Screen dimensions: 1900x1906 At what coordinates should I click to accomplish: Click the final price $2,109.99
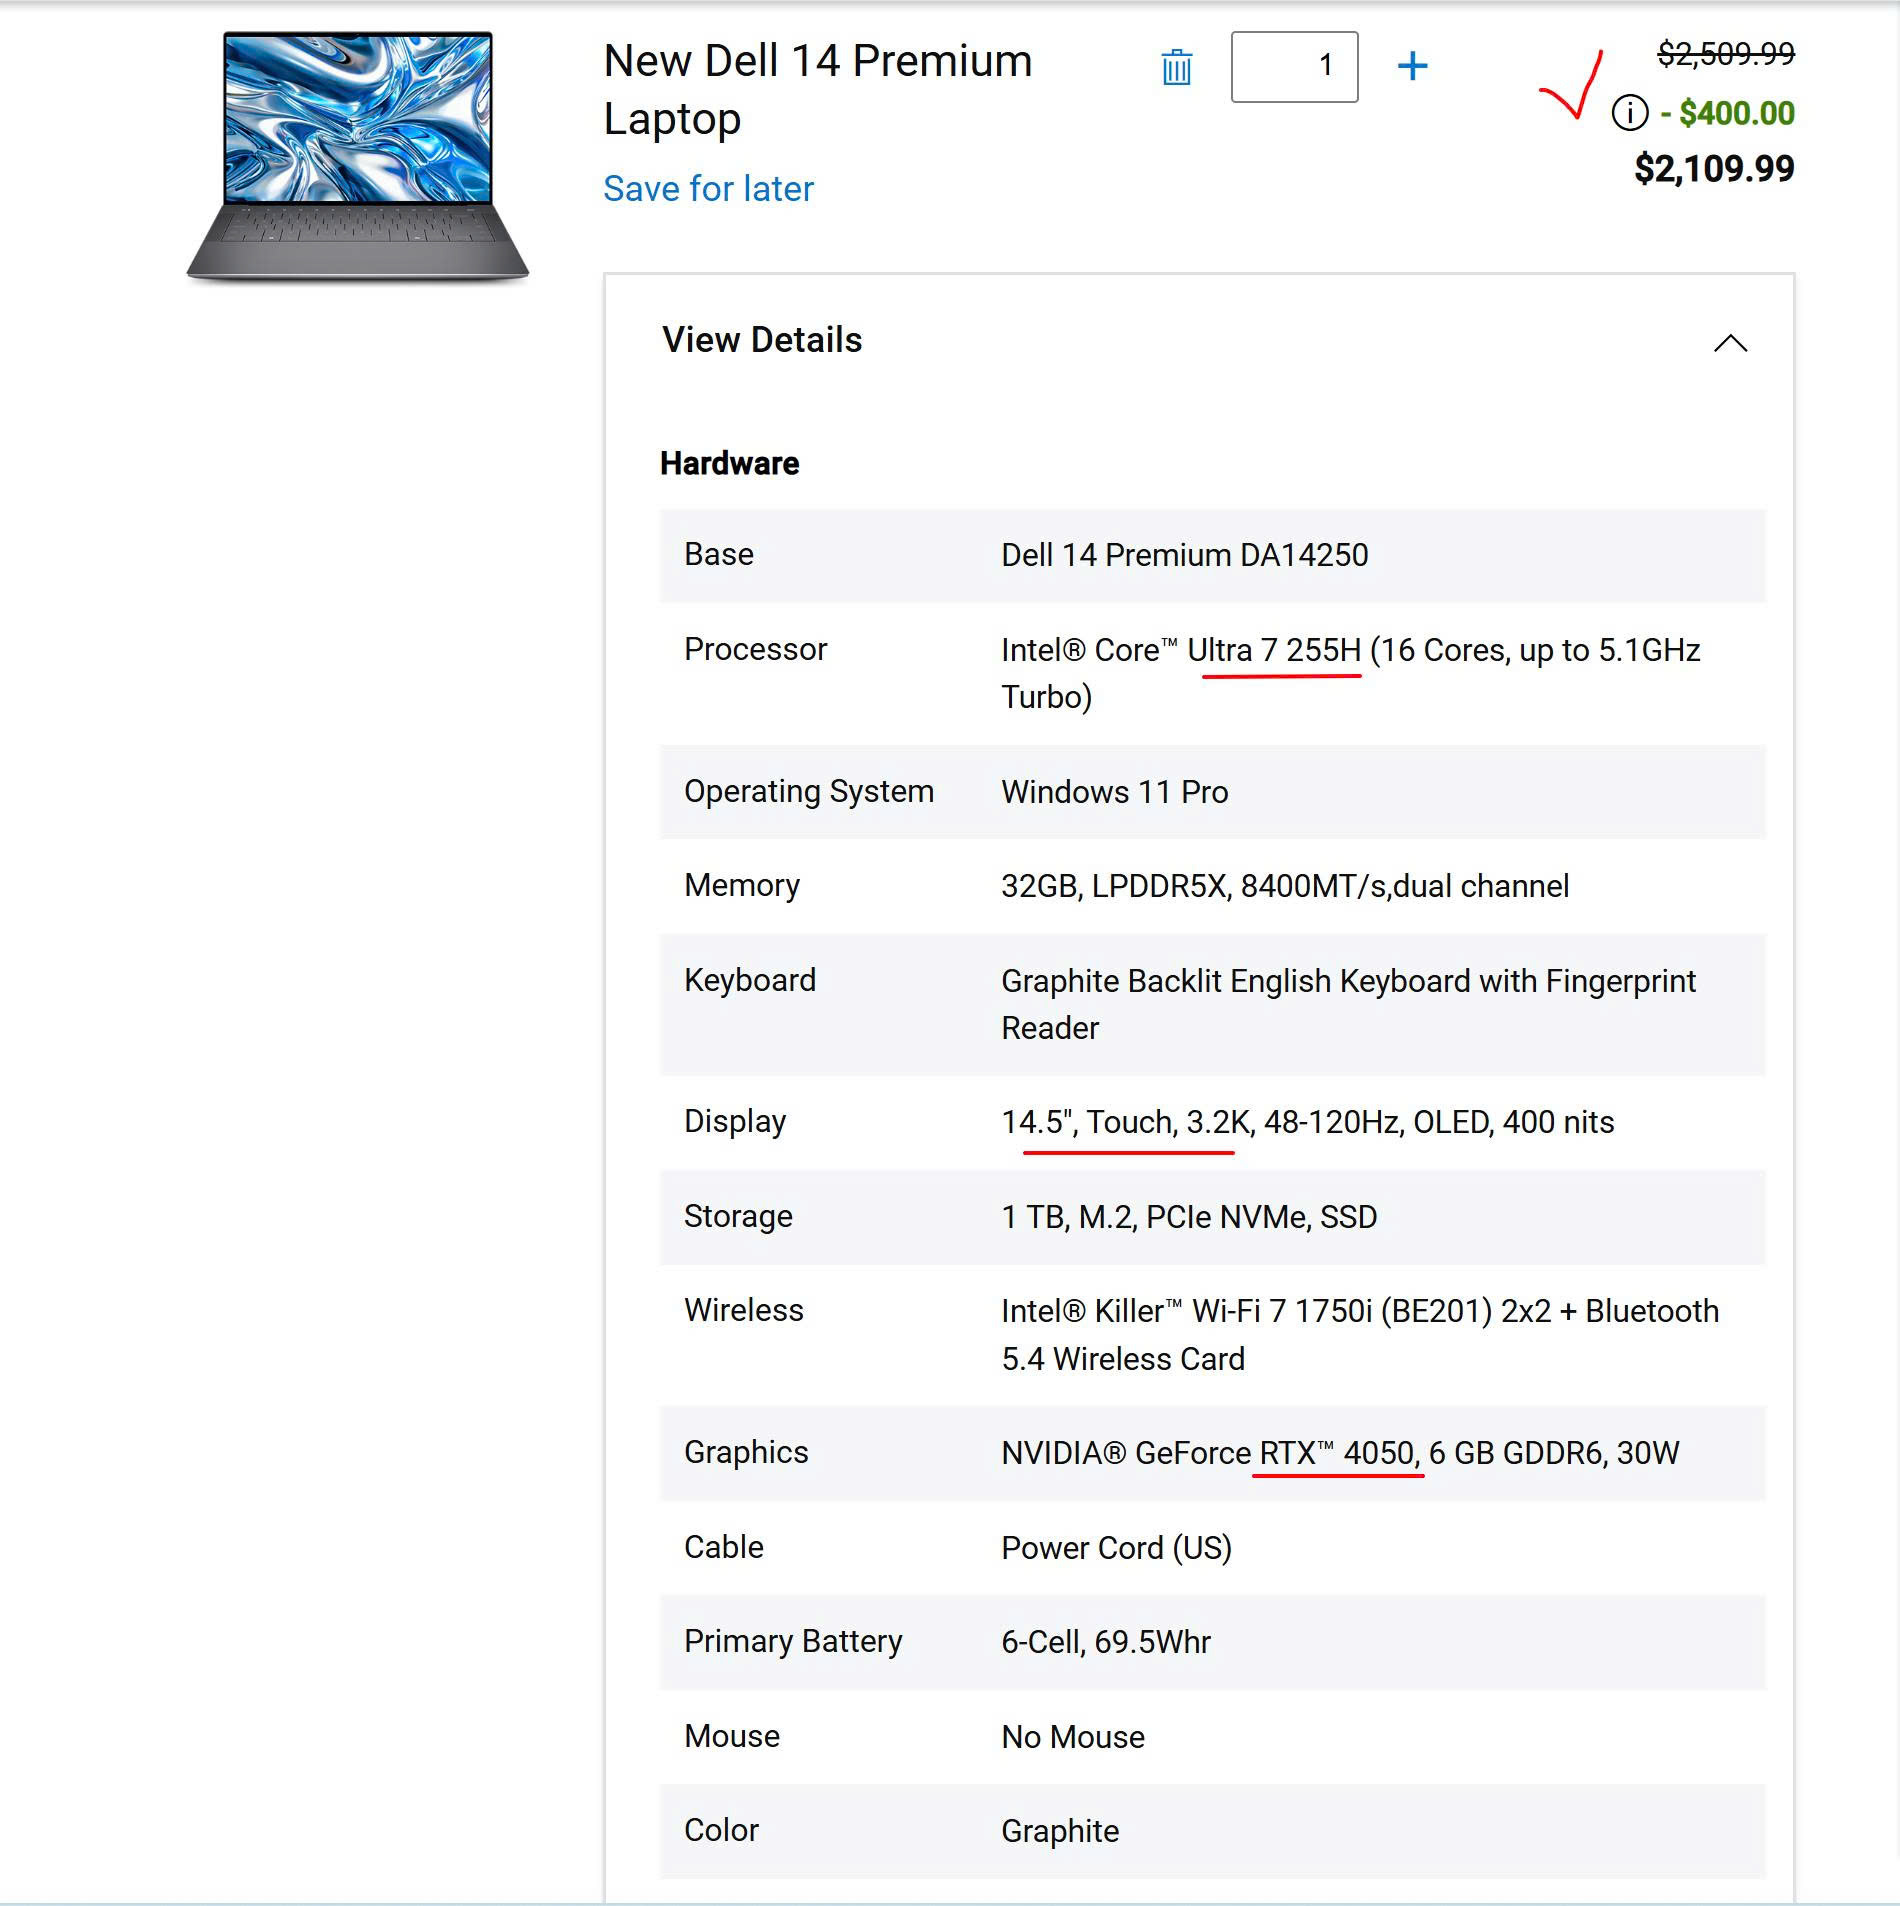click(x=1713, y=169)
